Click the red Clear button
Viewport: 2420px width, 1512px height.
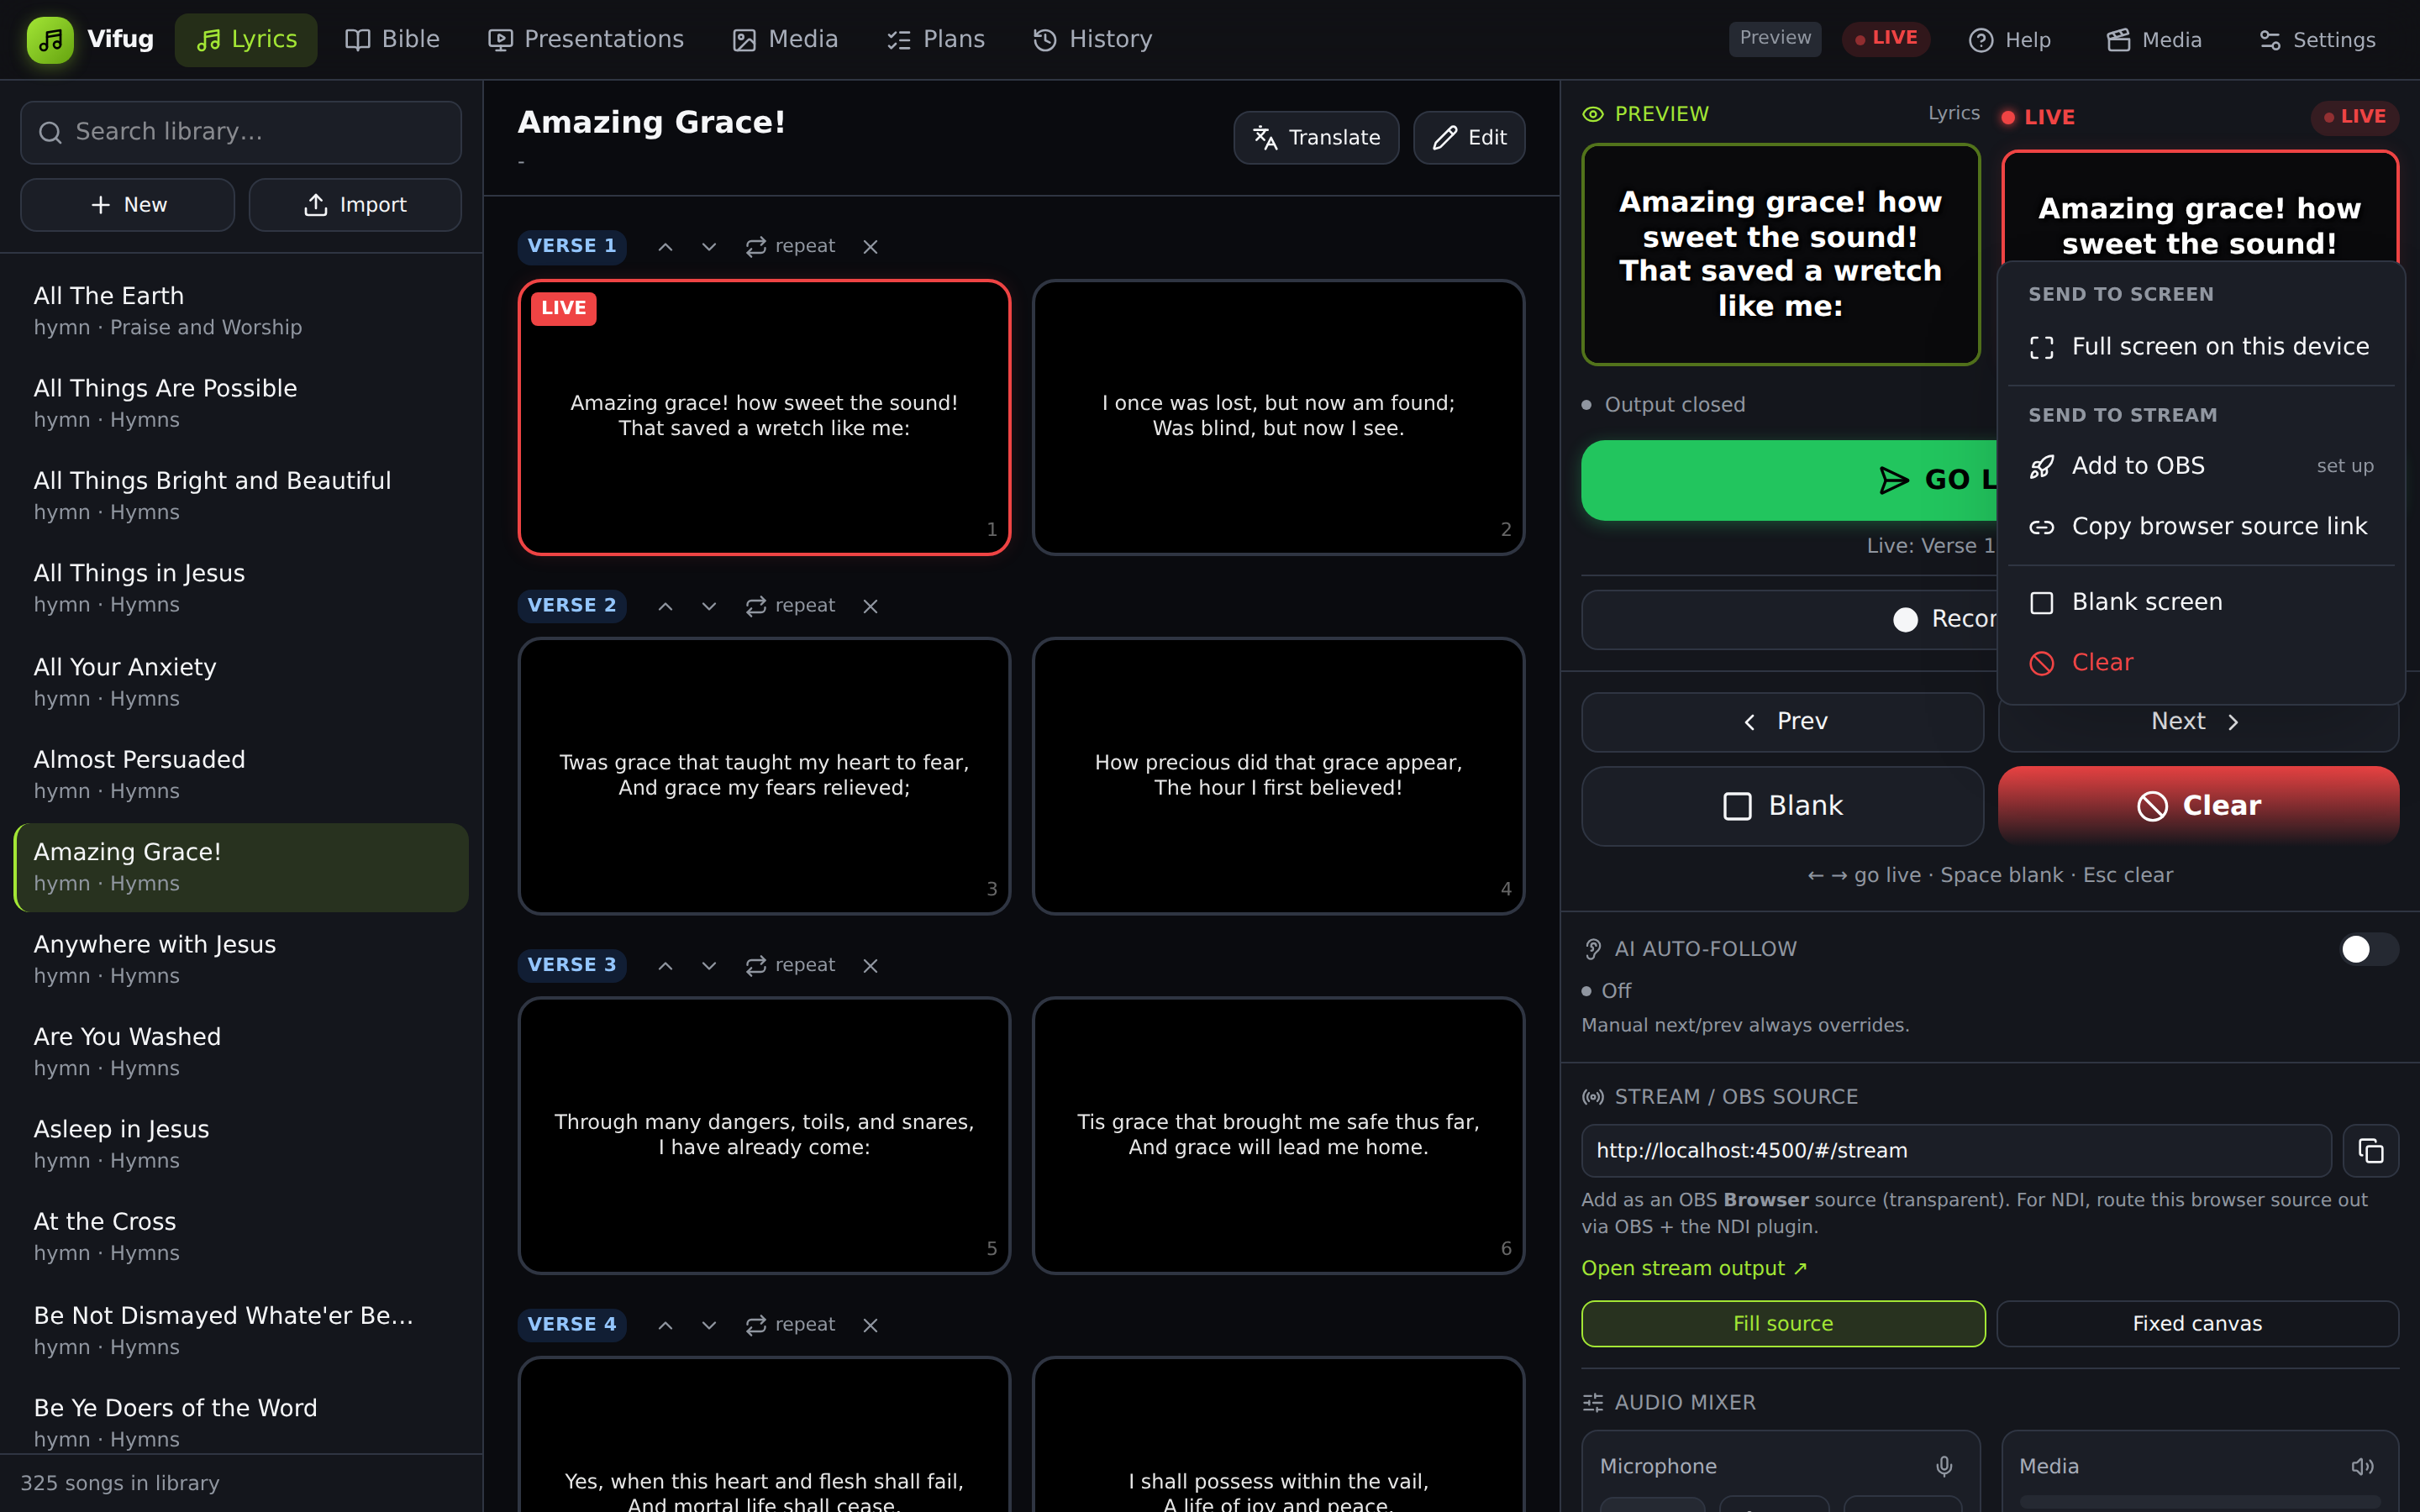[x=2198, y=806]
